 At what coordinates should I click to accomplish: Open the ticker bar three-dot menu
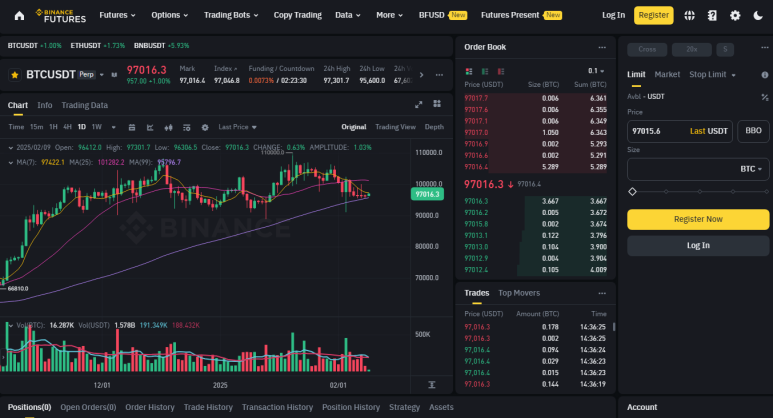tap(439, 75)
